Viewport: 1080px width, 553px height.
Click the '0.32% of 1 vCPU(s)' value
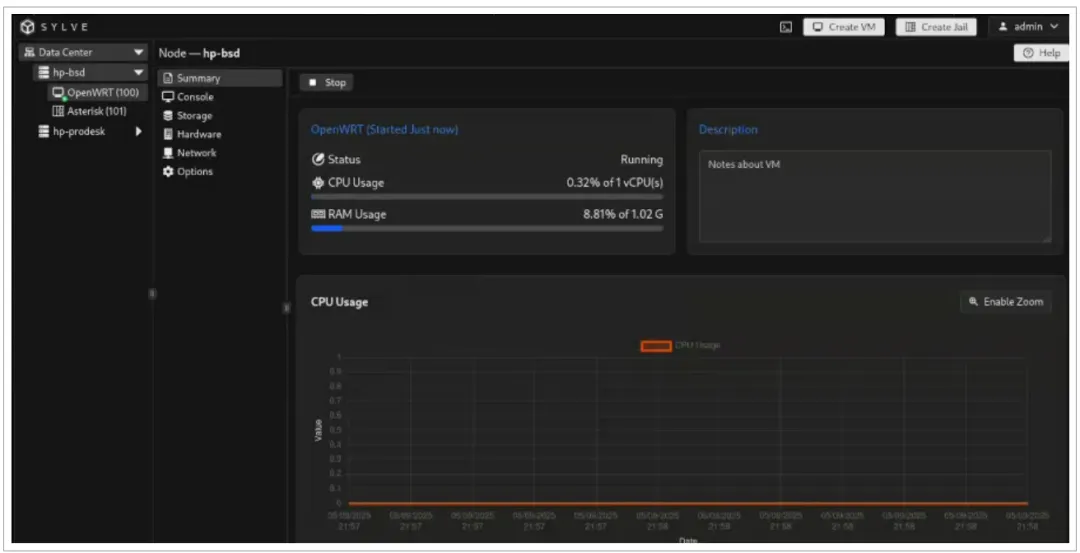(614, 183)
